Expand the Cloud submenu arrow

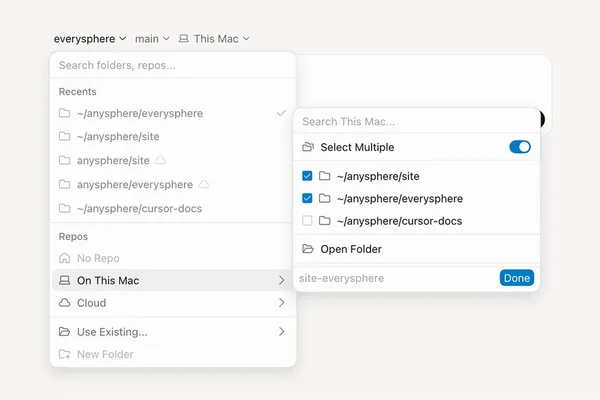(282, 303)
